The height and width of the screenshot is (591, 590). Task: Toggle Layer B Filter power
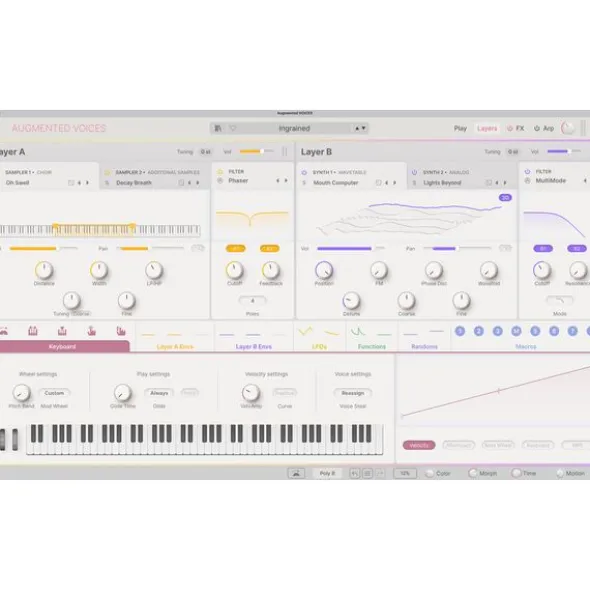[527, 171]
